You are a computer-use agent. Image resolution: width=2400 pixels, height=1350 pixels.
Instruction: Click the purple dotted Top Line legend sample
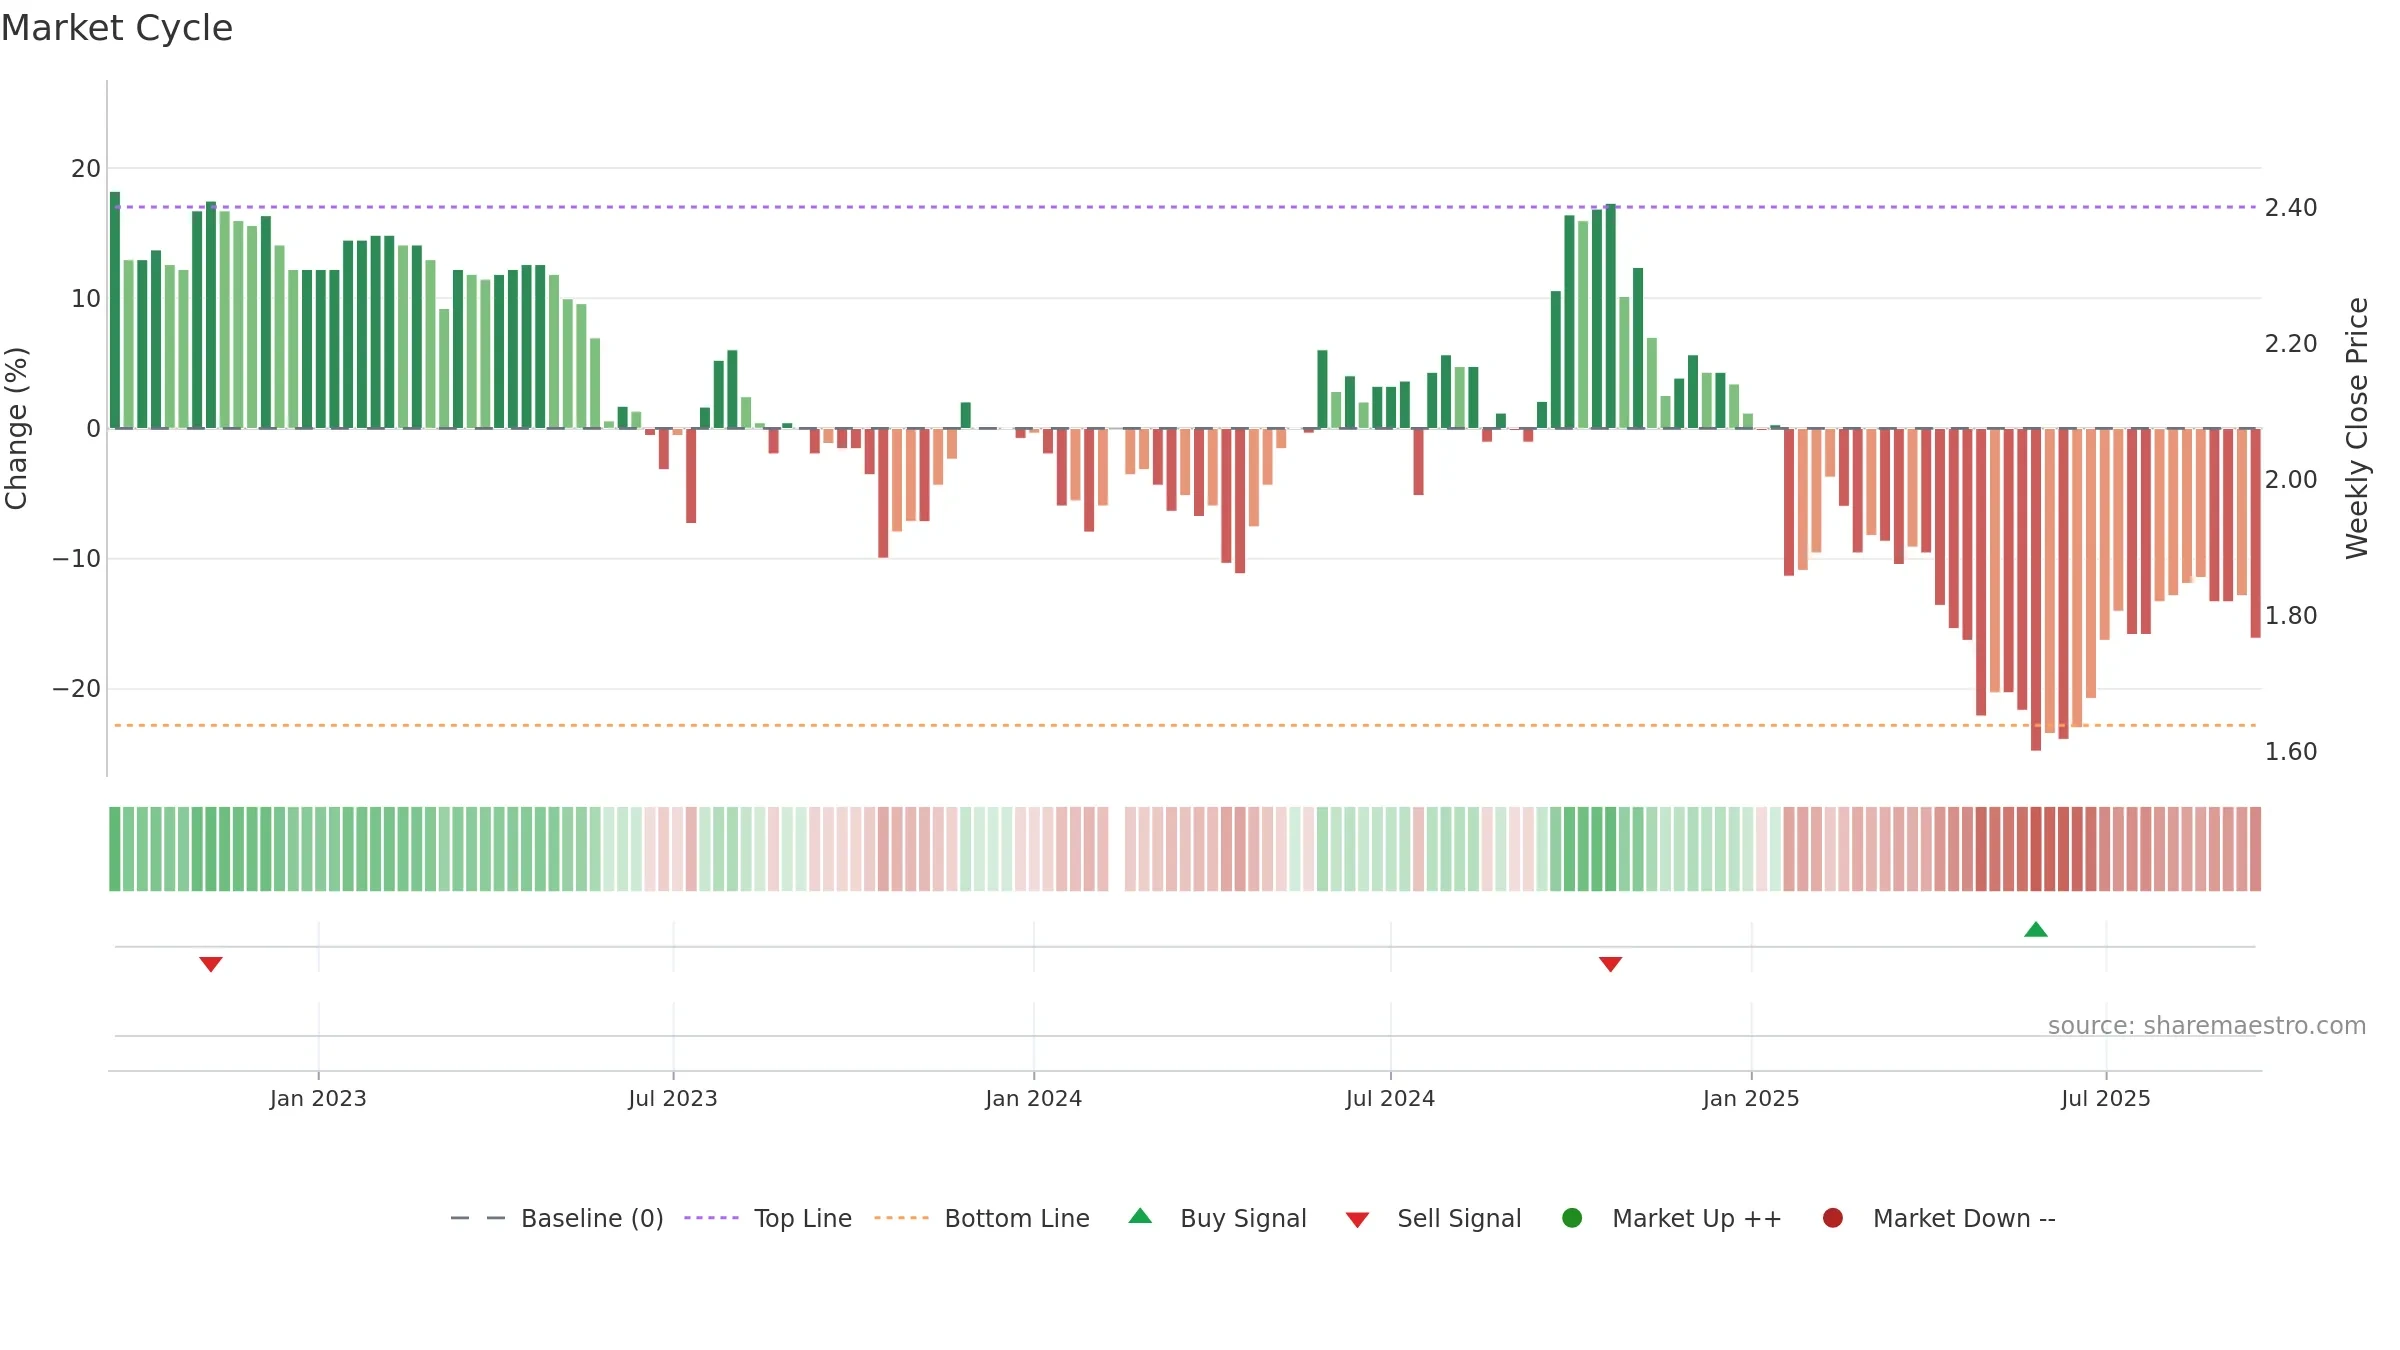click(x=711, y=1218)
